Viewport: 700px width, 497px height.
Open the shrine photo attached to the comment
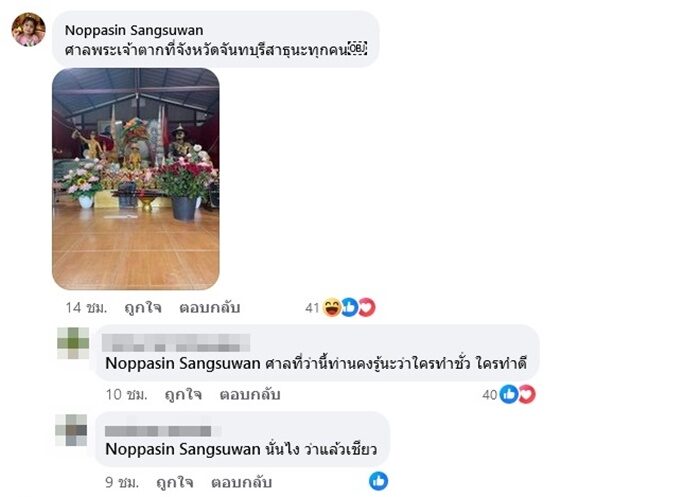[x=136, y=179]
